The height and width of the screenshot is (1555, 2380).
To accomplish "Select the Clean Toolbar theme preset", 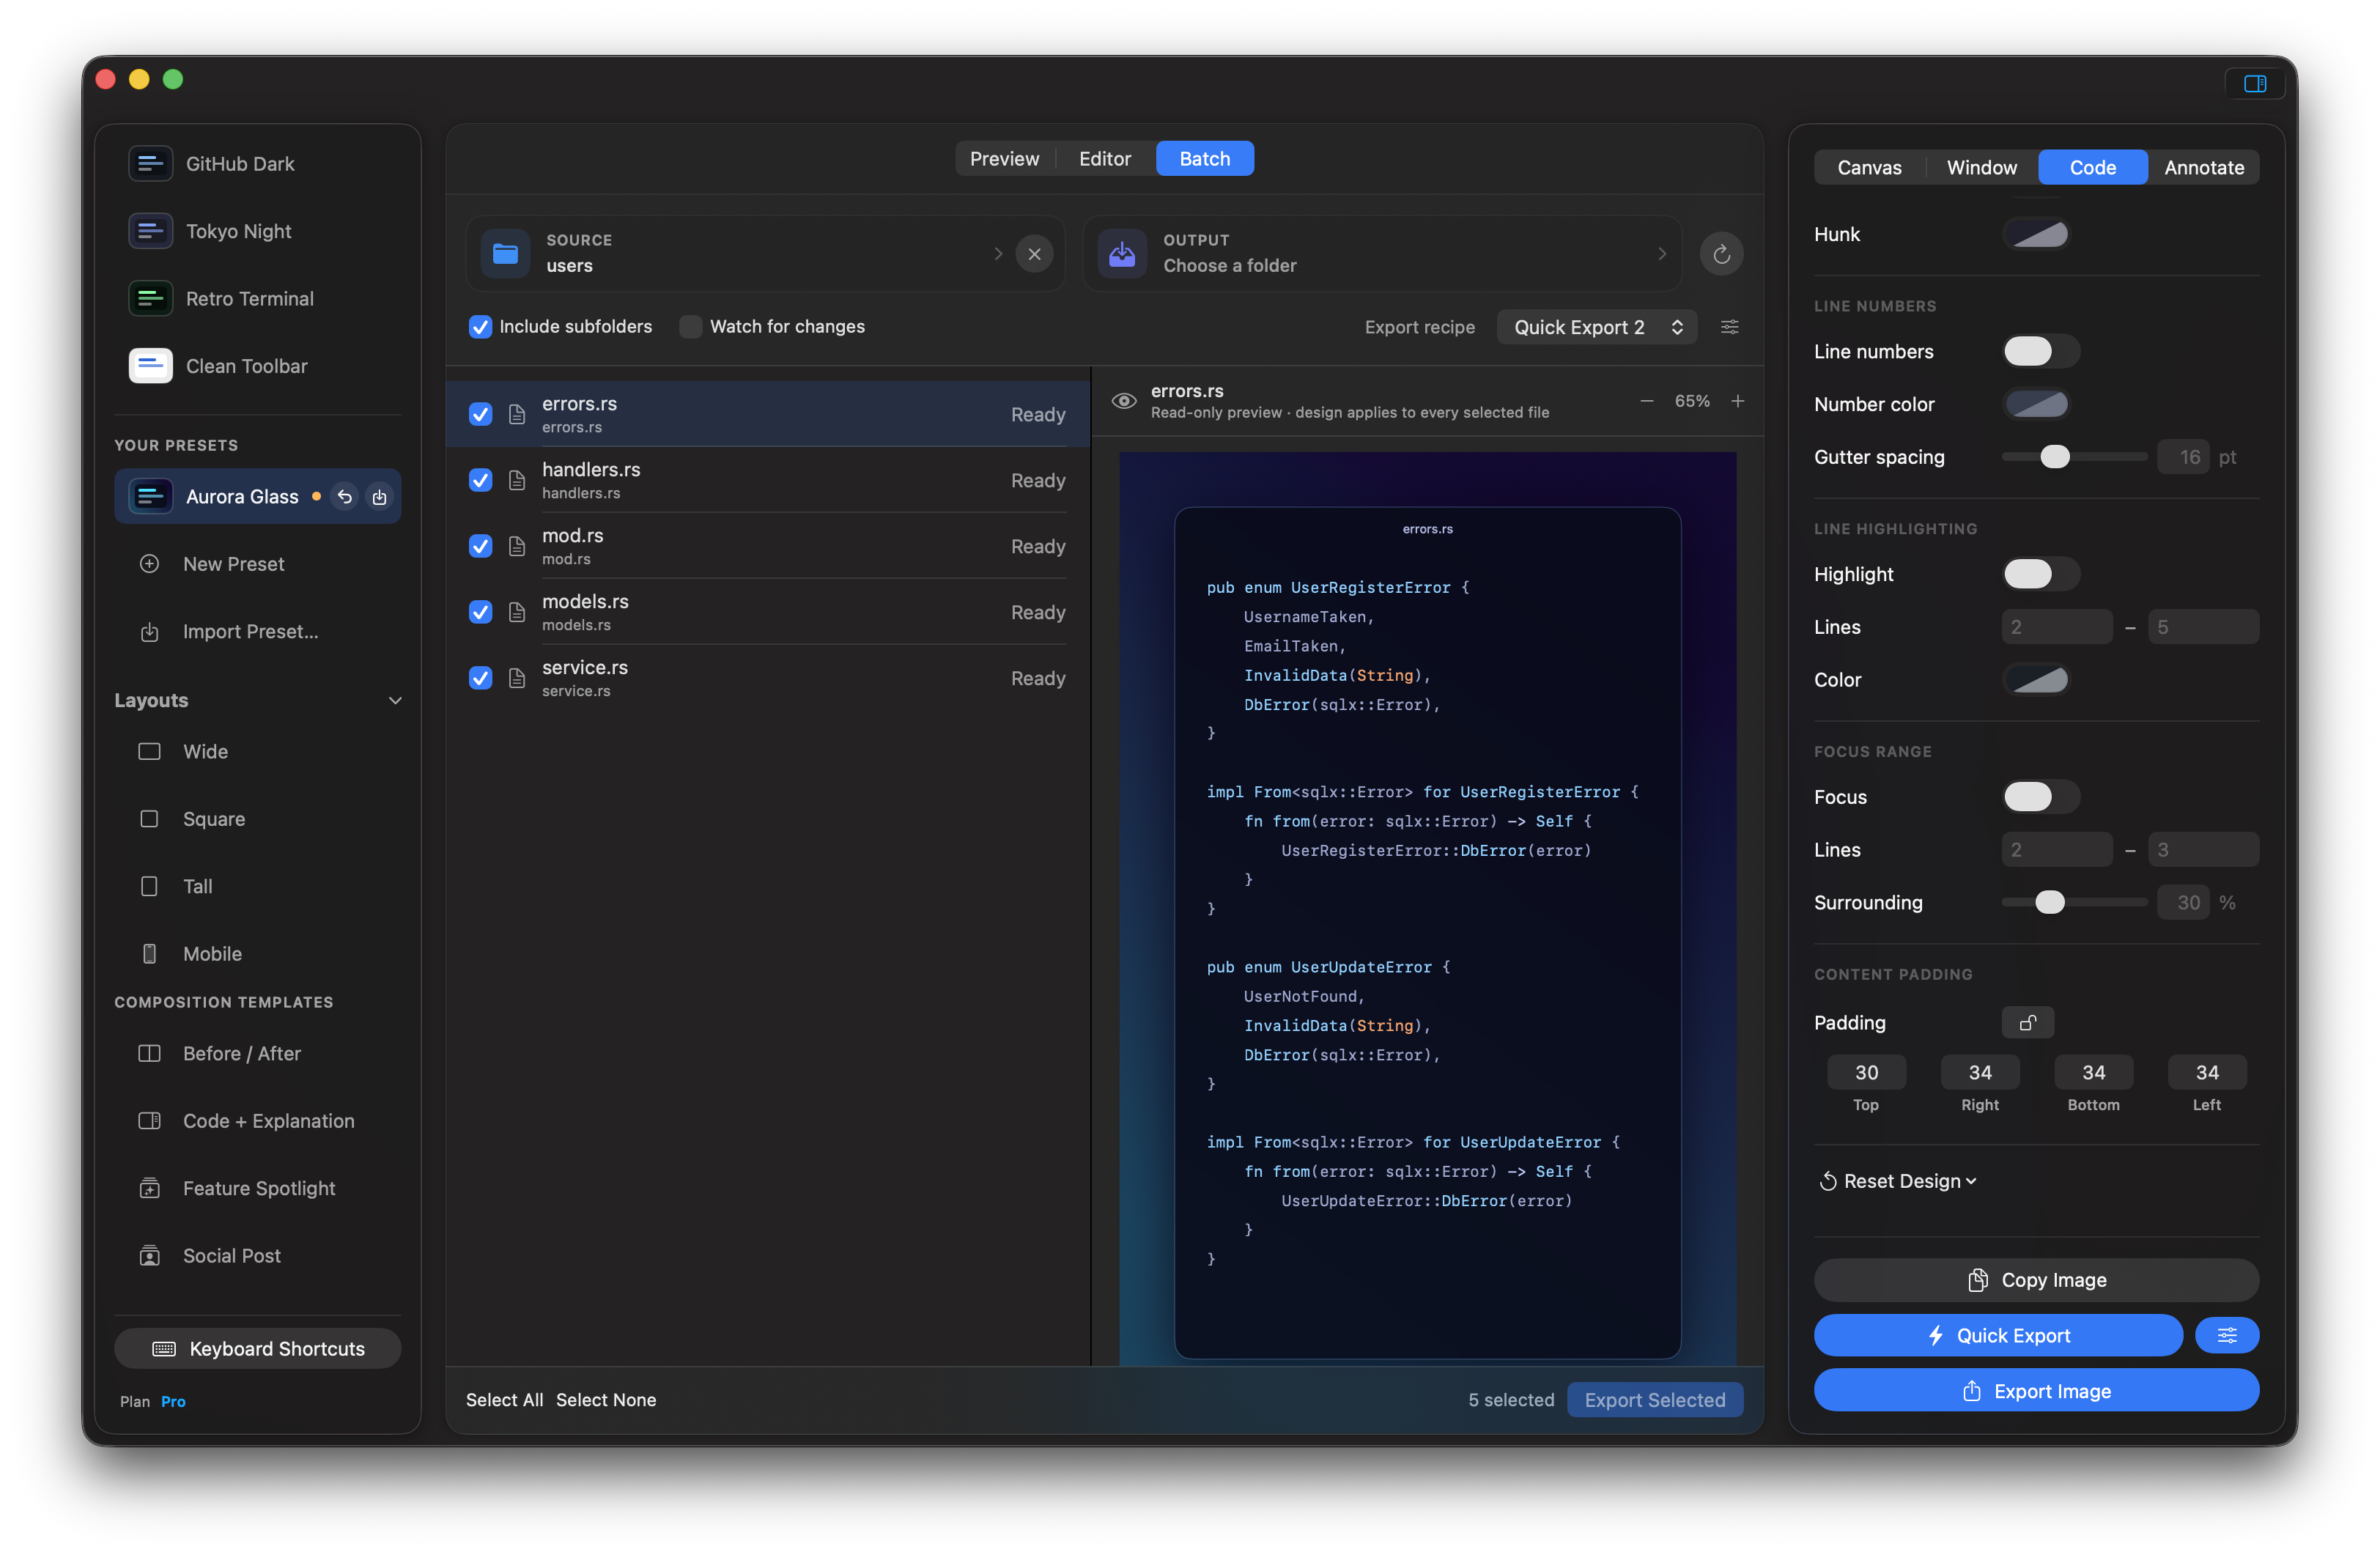I will click(257, 366).
